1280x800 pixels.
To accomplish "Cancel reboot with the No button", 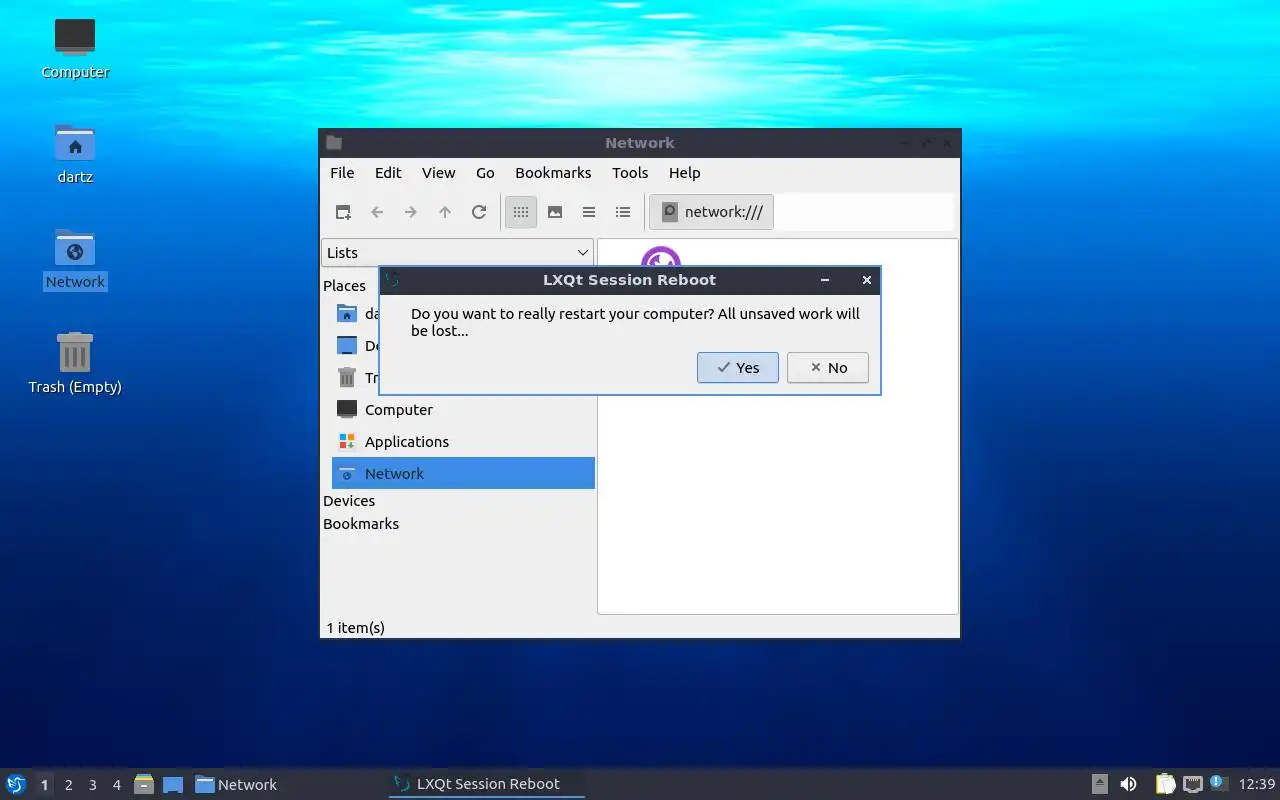I will (x=828, y=368).
